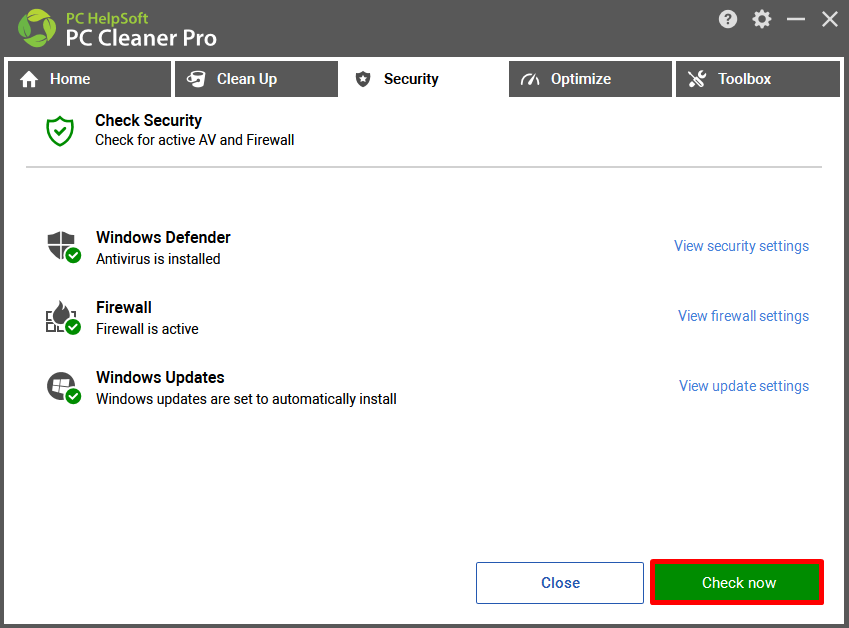Minimize the PC Cleaner Pro window
The width and height of the screenshot is (849, 628).
[x=795, y=19]
